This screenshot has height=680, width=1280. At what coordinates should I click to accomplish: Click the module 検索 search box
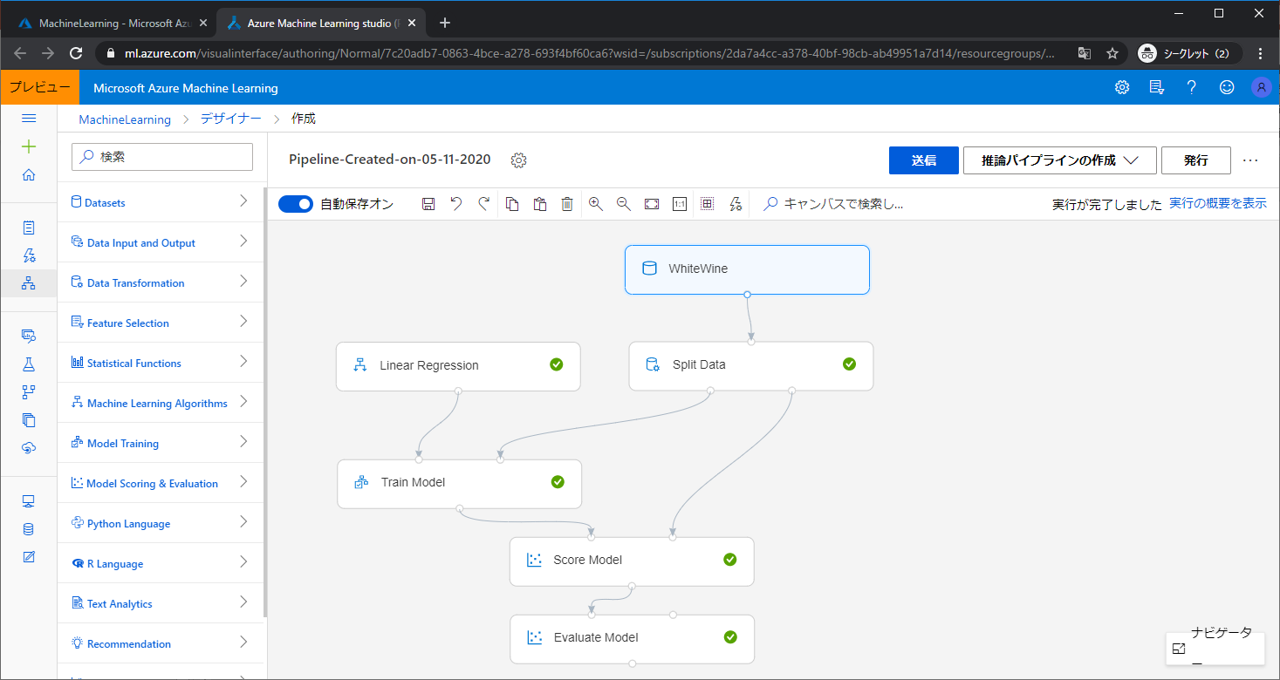(163, 157)
